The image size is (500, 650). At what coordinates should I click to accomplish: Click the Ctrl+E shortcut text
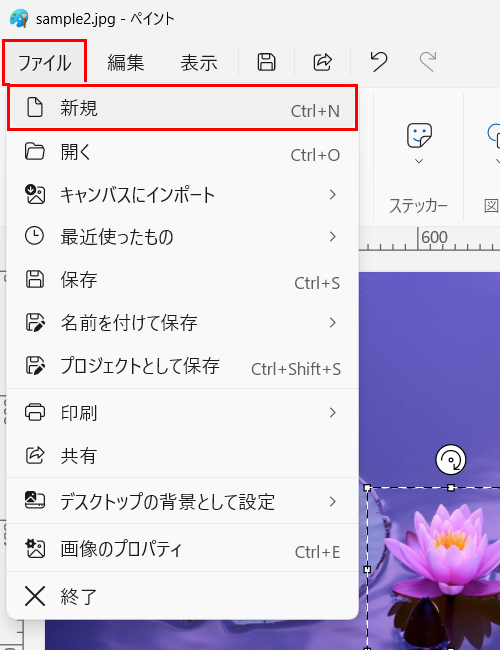point(317,552)
